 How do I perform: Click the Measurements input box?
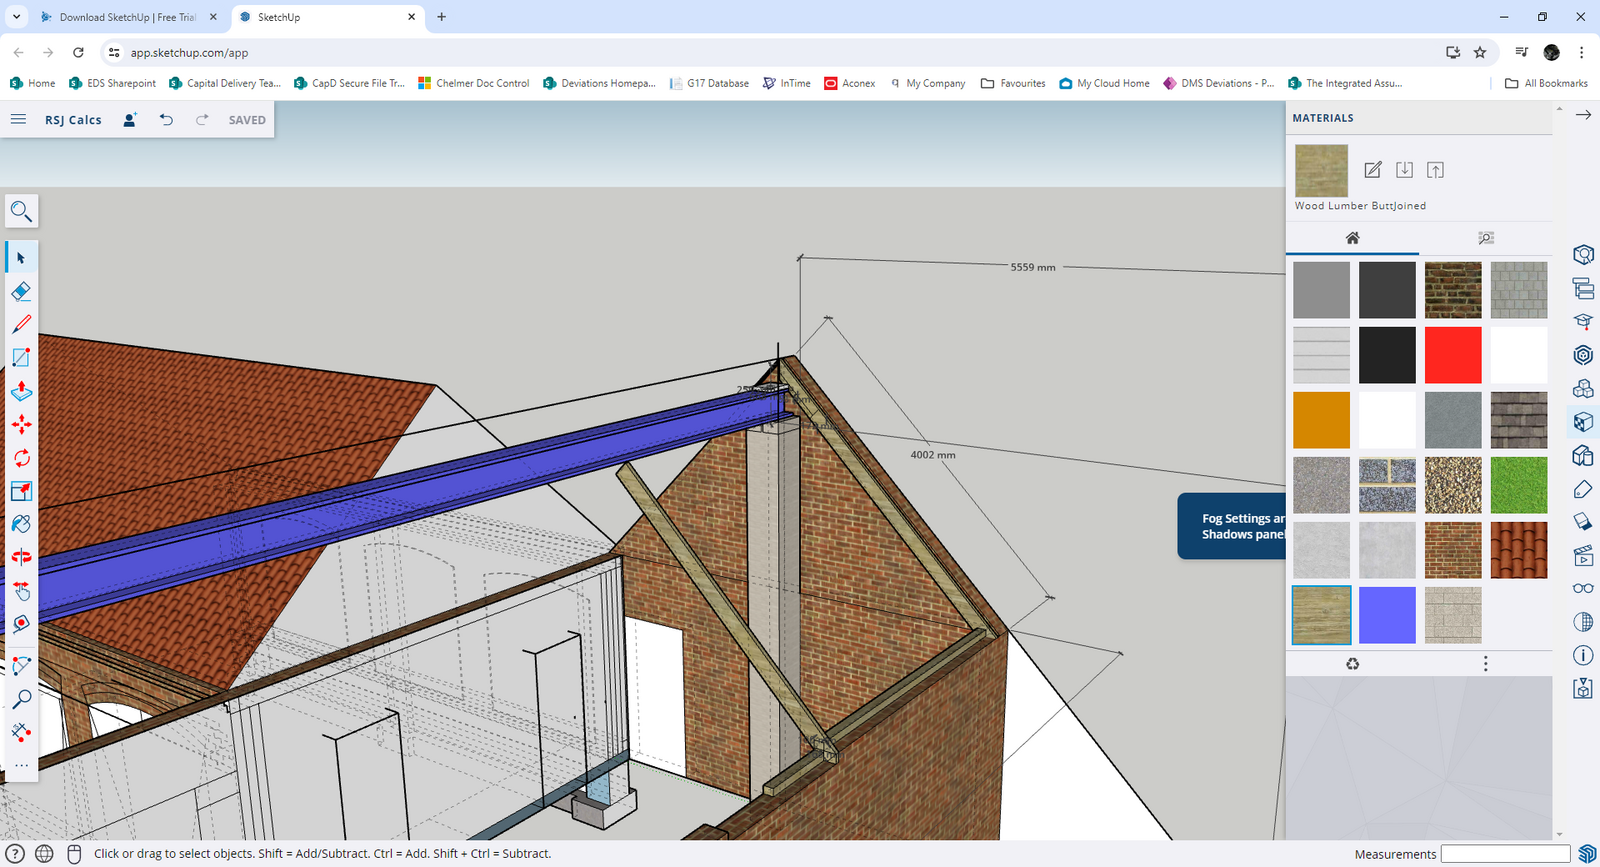1505,854
